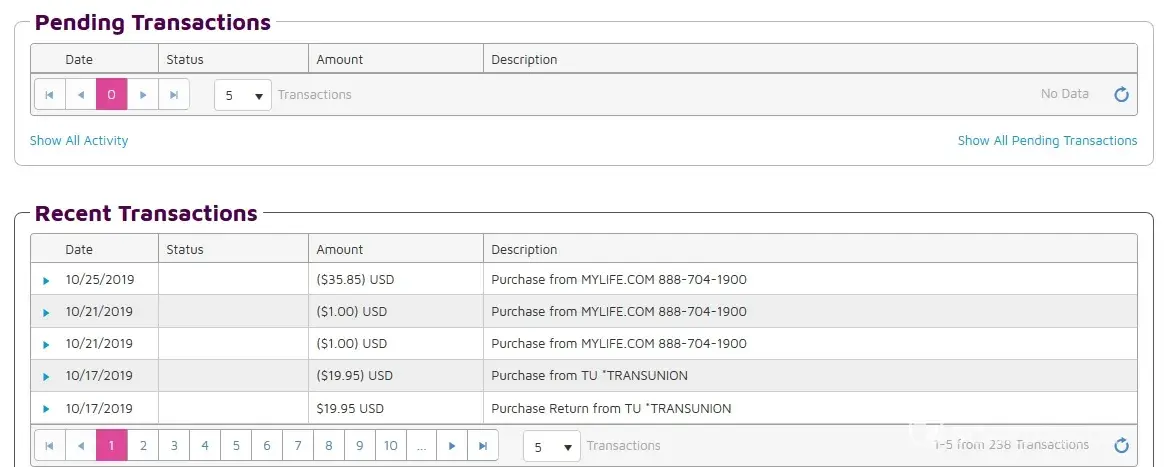Expand the ($19.95) TRANSUNION purchase row
Image resolution: width=1170 pixels, height=467 pixels.
[x=46, y=377]
